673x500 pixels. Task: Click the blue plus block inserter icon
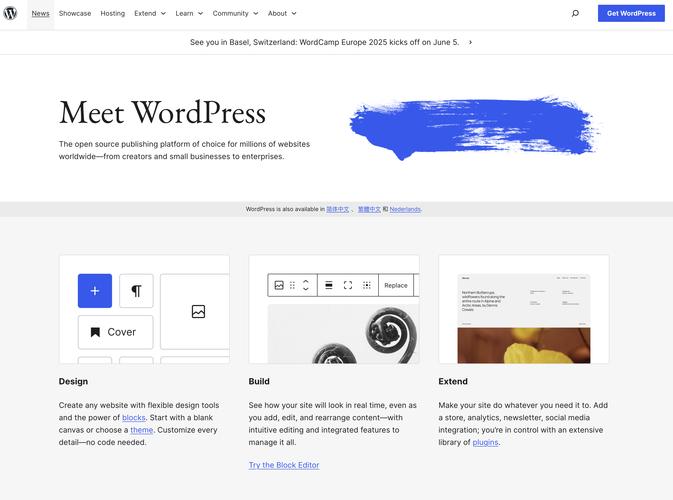point(95,291)
